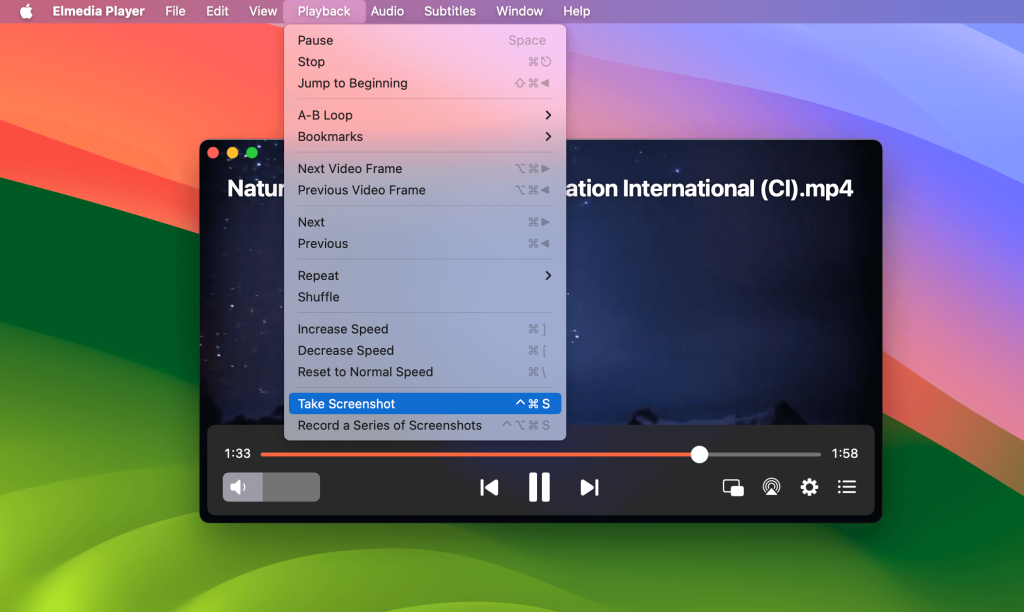Open the Help menu
Image resolution: width=1024 pixels, height=612 pixels.
click(x=577, y=11)
